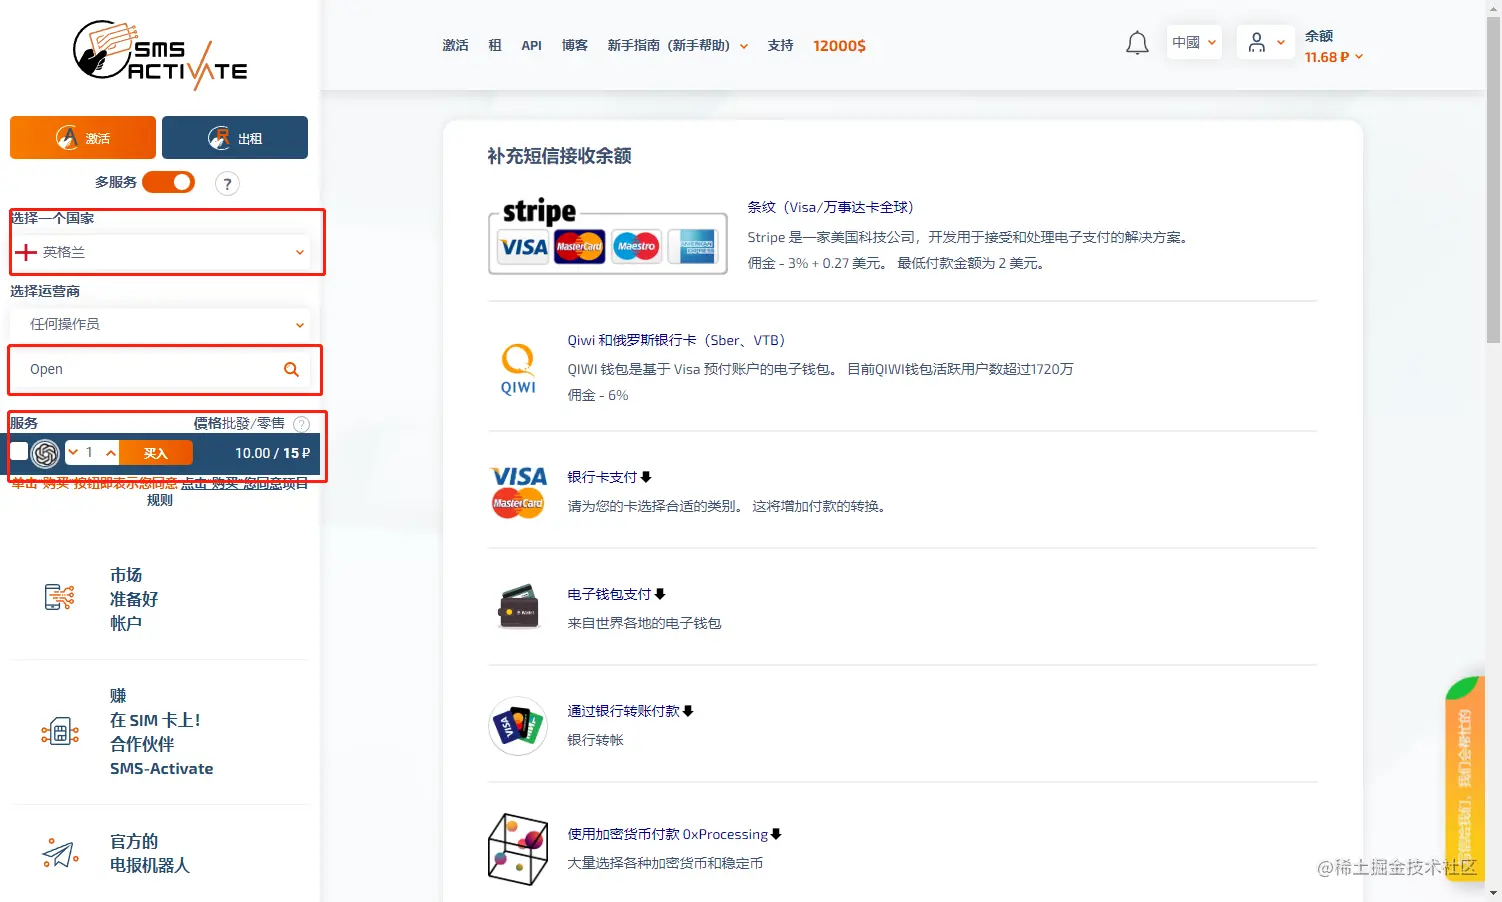Click the 12000$ promo link

pyautogui.click(x=839, y=45)
